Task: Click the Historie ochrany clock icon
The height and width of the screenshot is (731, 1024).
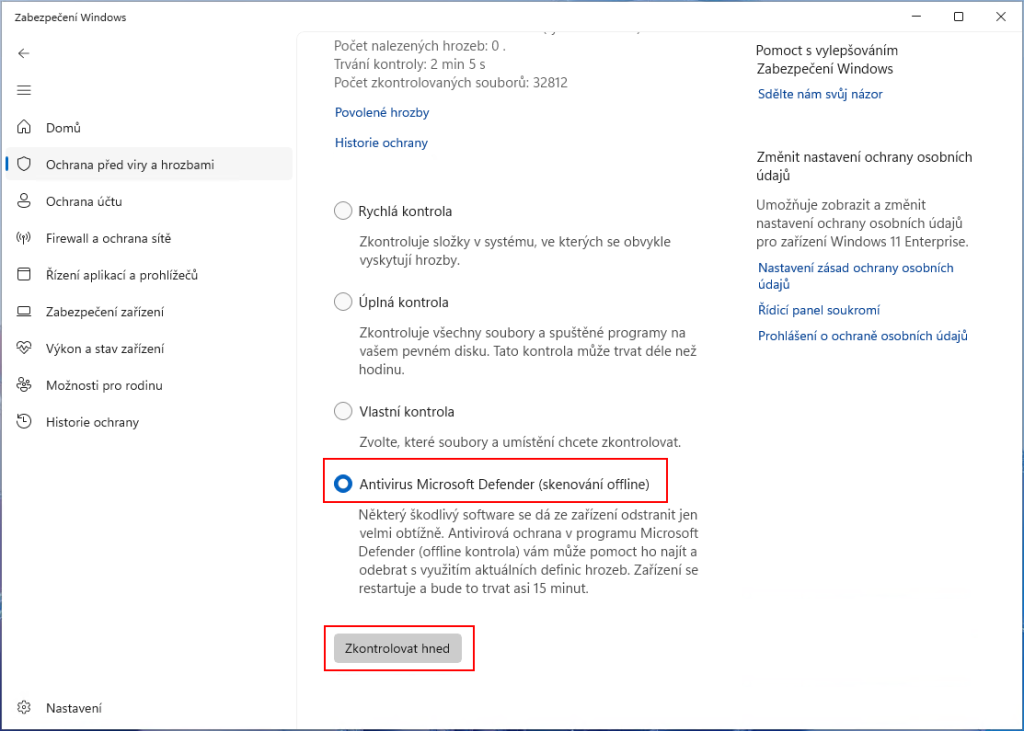Action: click(24, 421)
